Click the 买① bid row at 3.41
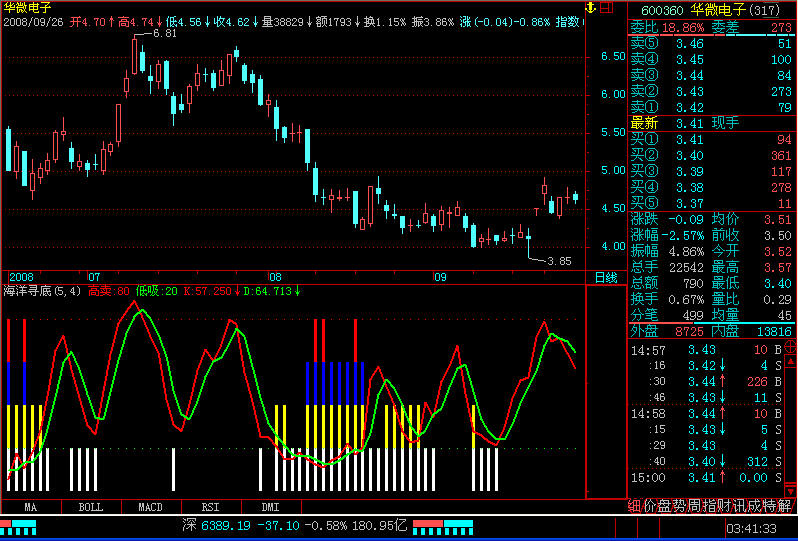This screenshot has width=798, height=541. (711, 139)
